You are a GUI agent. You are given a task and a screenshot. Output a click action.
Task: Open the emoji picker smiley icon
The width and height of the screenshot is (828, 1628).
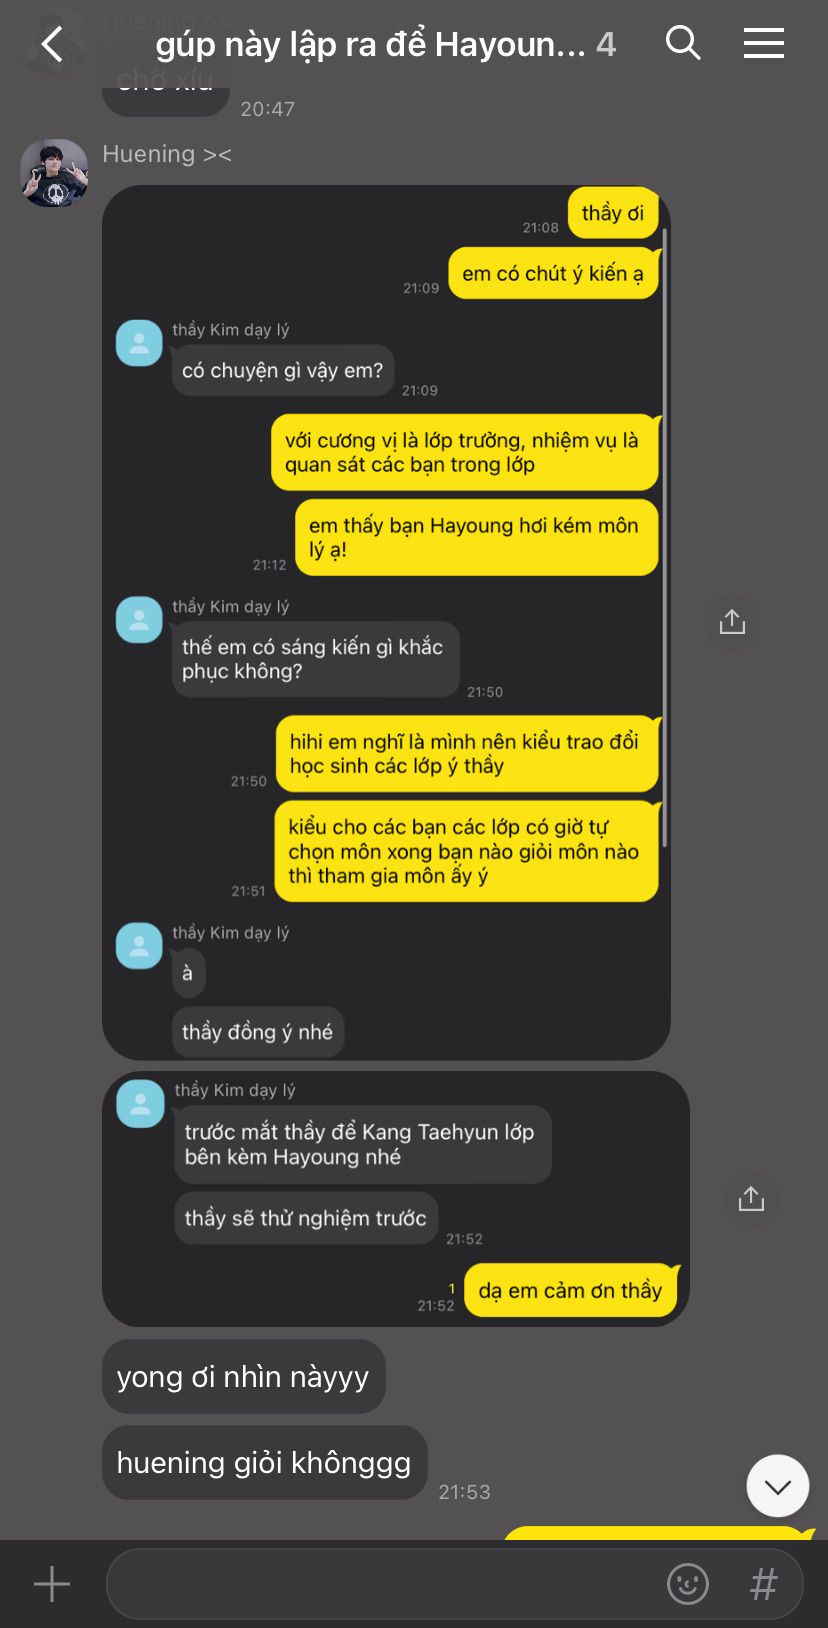(x=688, y=1584)
